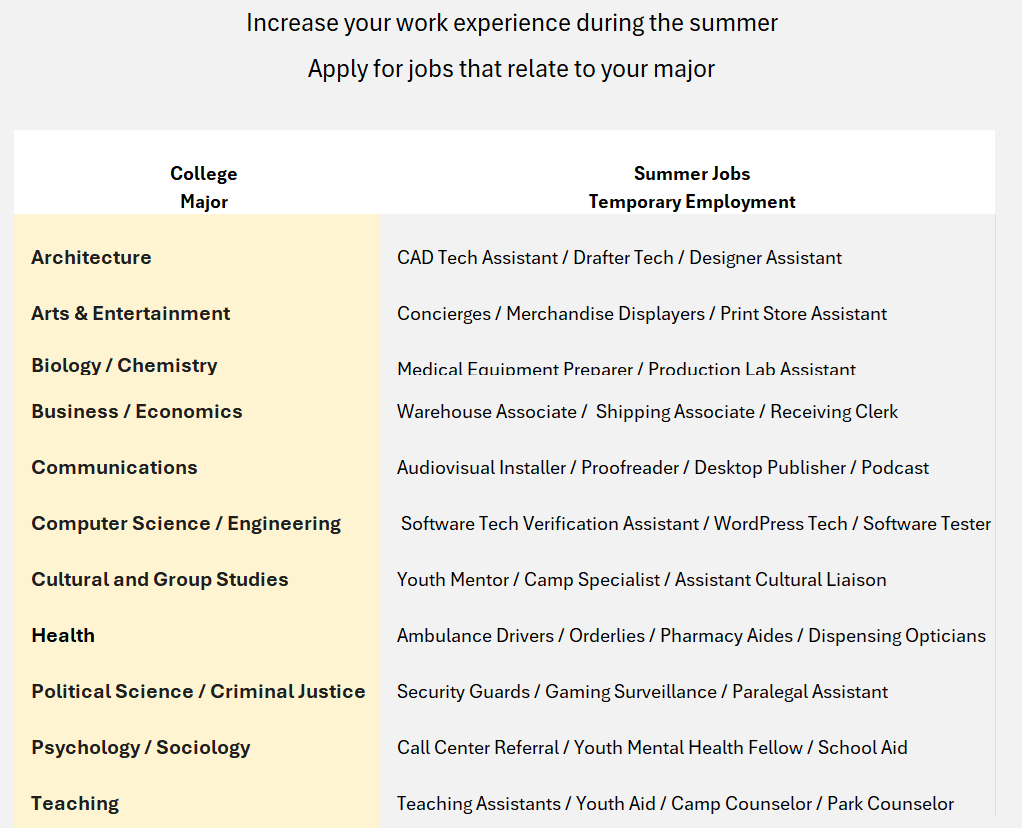Click the Health major cell
The image size is (1022, 828).
coord(63,636)
